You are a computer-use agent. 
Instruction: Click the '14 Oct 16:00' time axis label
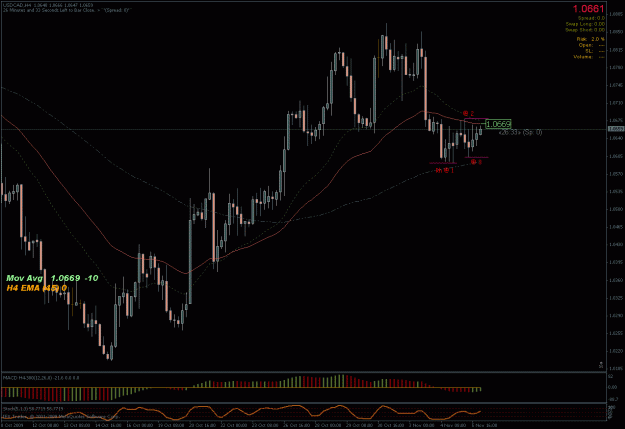(108, 426)
